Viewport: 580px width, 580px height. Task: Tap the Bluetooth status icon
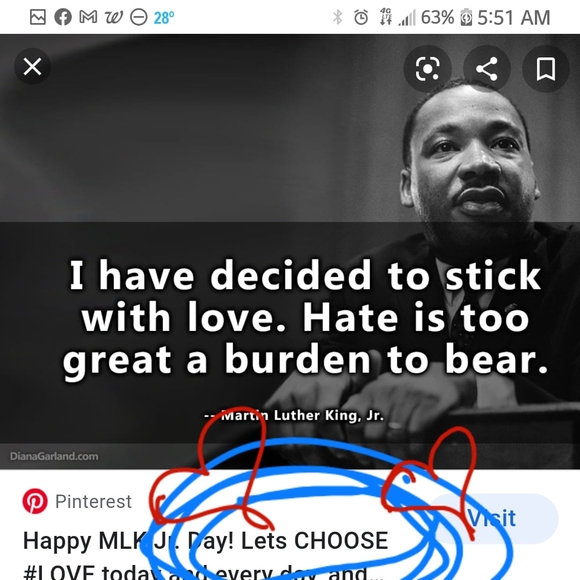pyautogui.click(x=337, y=17)
